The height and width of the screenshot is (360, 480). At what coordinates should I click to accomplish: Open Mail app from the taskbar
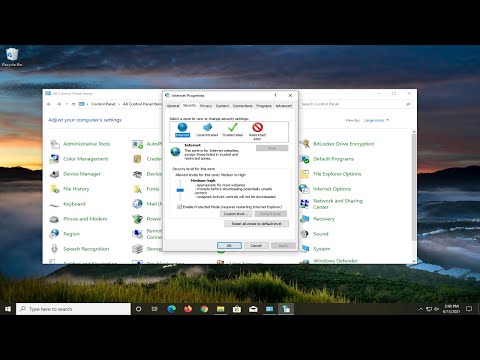(x=253, y=309)
